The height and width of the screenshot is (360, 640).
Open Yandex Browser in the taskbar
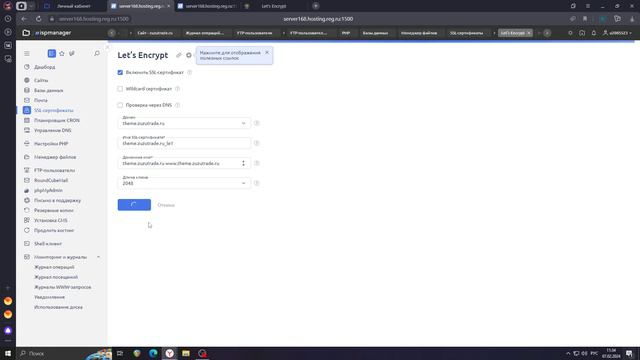coord(169,353)
